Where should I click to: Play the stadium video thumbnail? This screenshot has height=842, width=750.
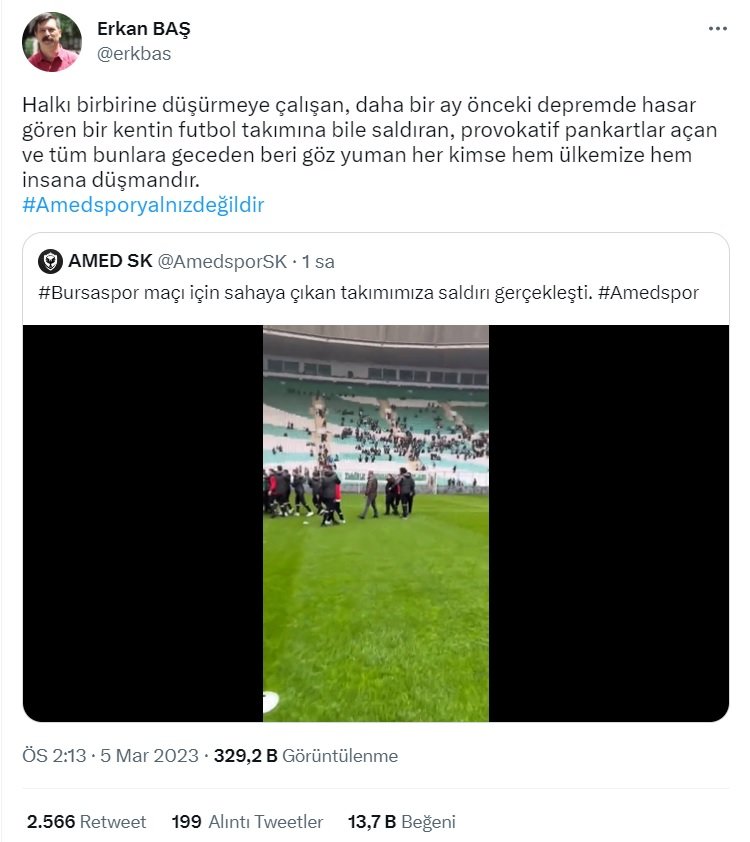click(x=376, y=523)
